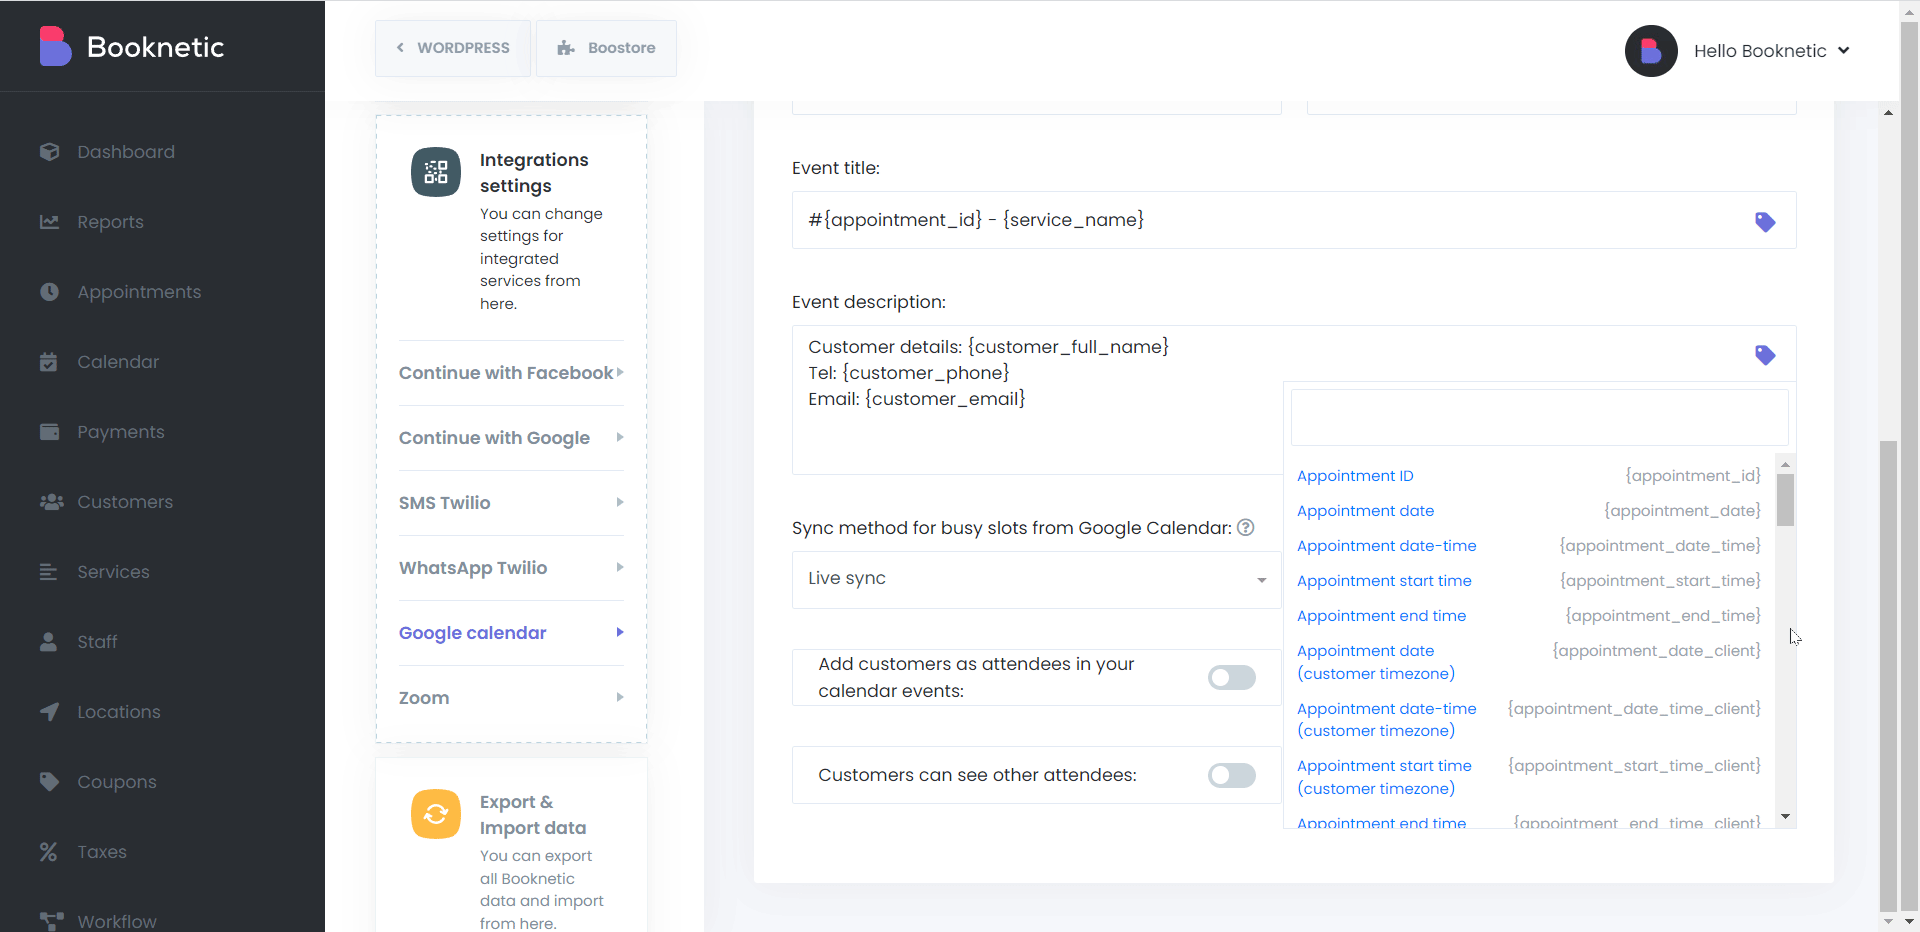The height and width of the screenshot is (932, 1920).
Task: Open keyword tags for Event title
Action: [1765, 221]
